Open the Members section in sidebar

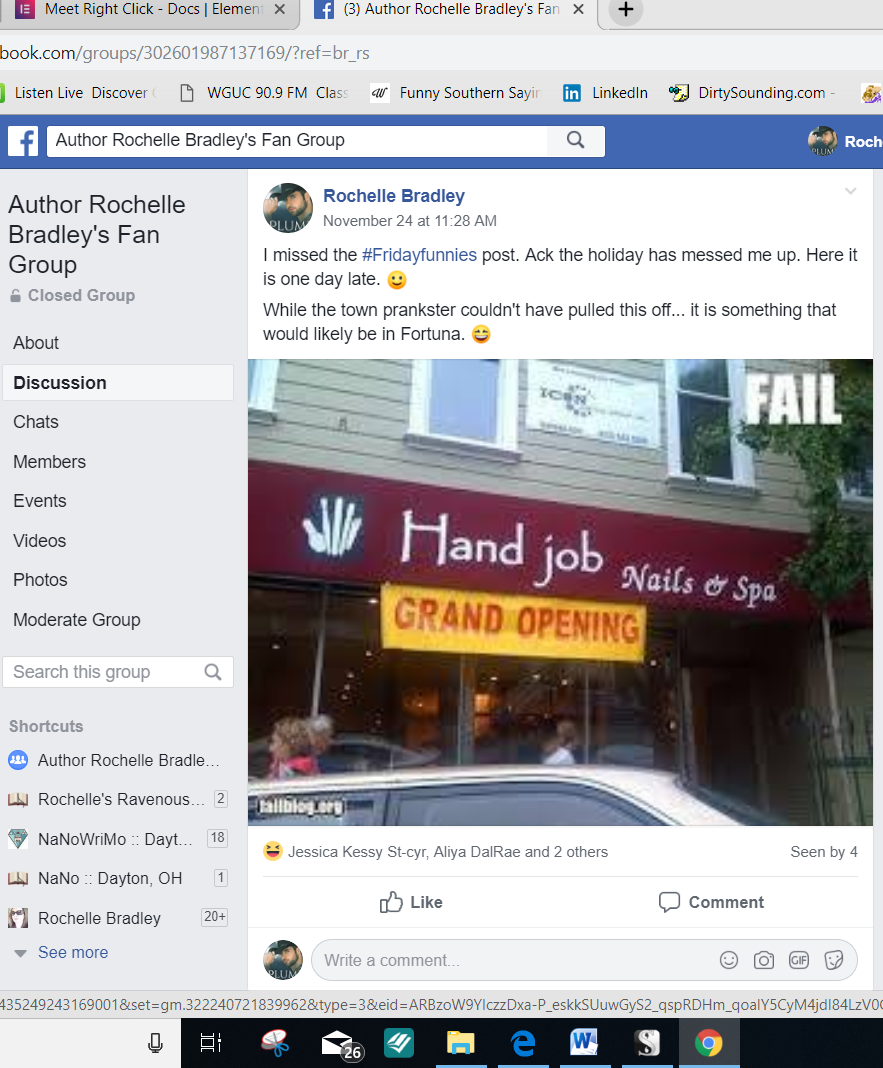(x=50, y=462)
